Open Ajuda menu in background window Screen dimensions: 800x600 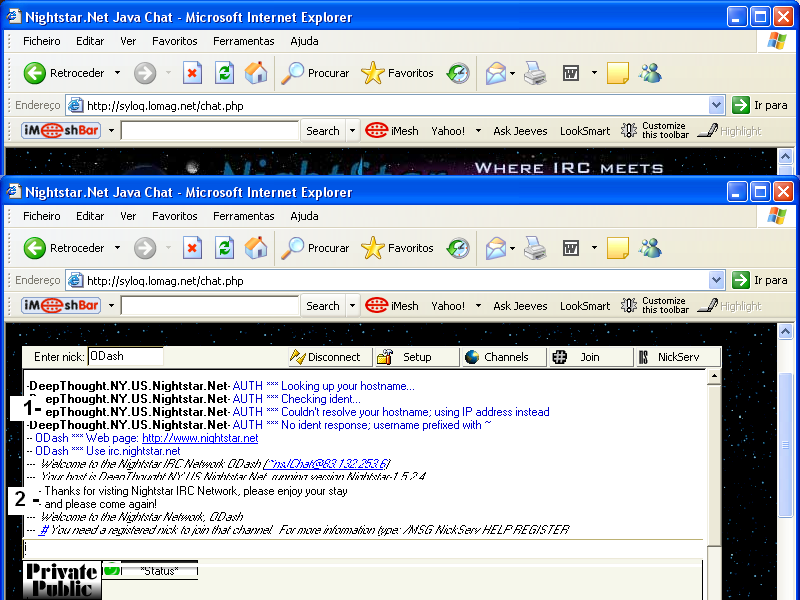click(x=305, y=41)
